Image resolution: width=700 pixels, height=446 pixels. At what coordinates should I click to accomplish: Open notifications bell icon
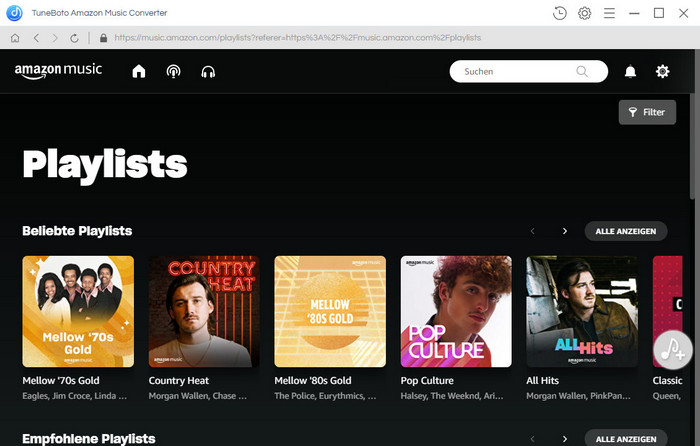point(630,71)
